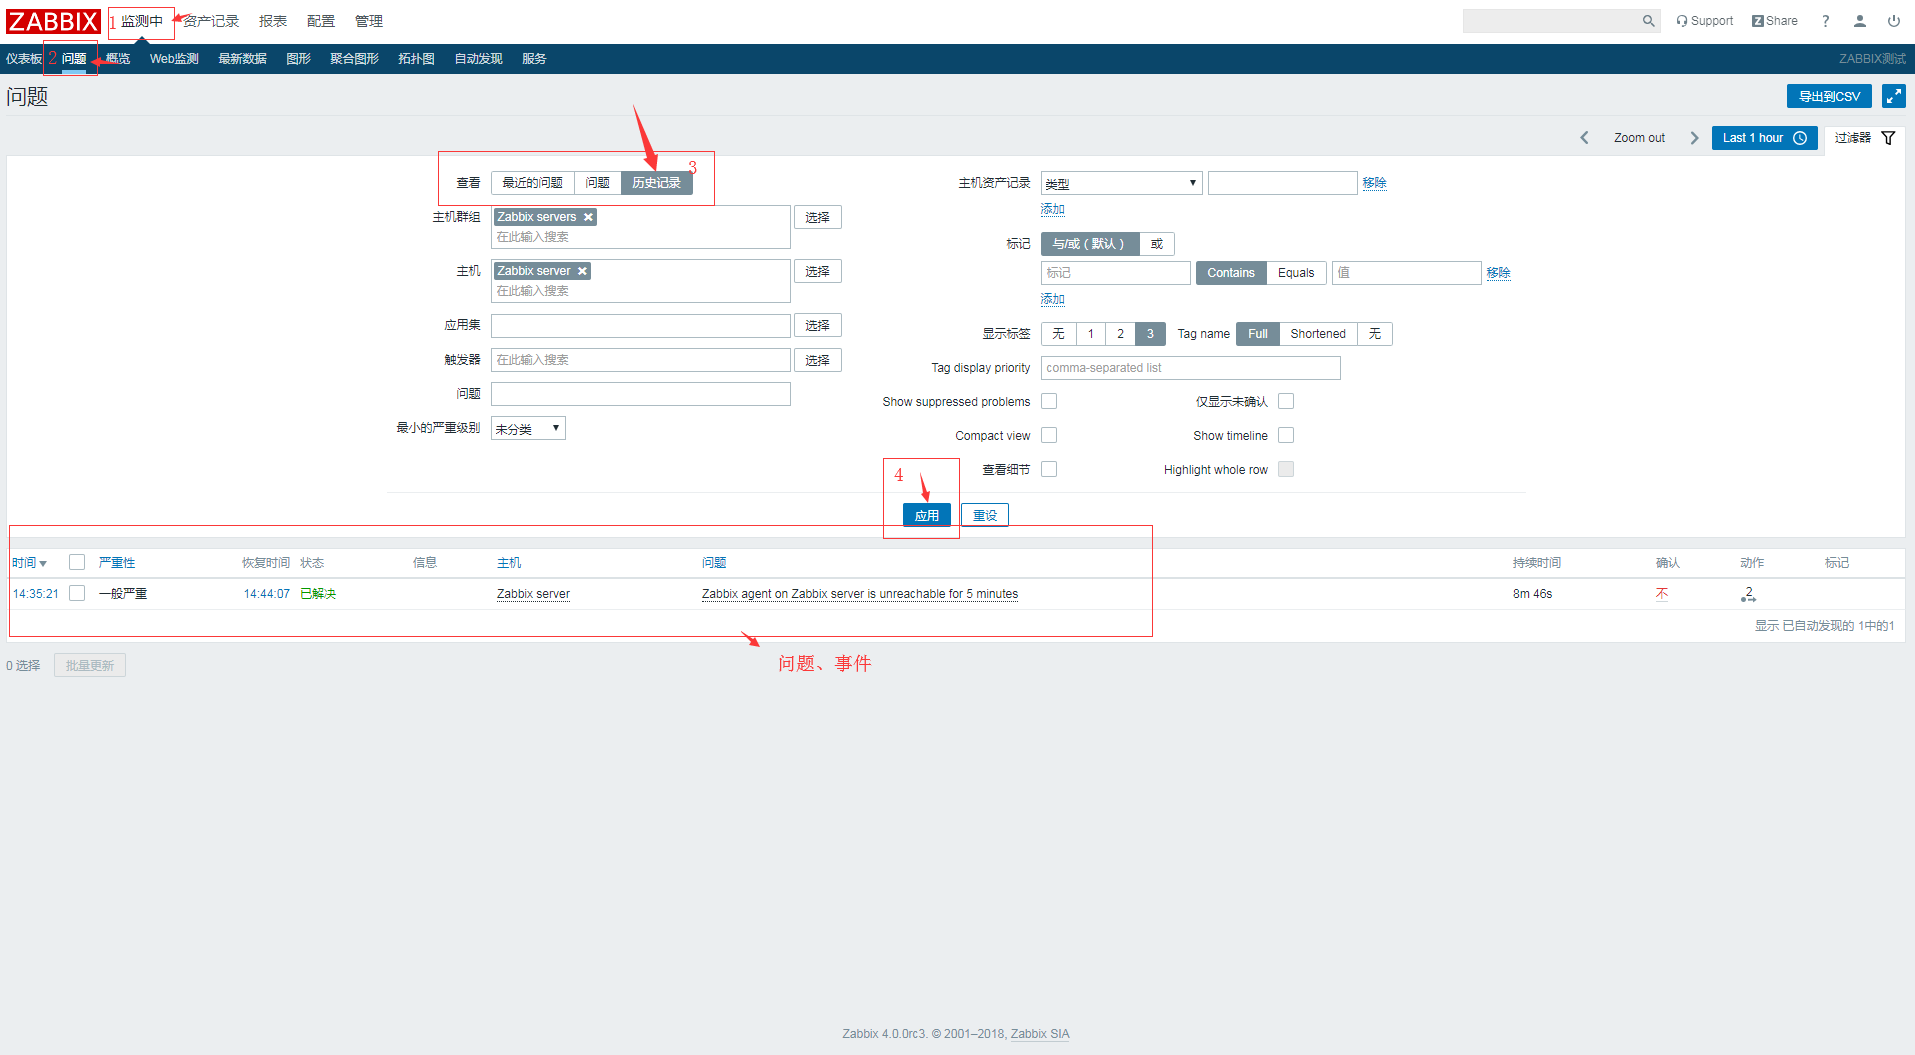
Task: Open Support link with headset icon
Action: click(x=1705, y=21)
